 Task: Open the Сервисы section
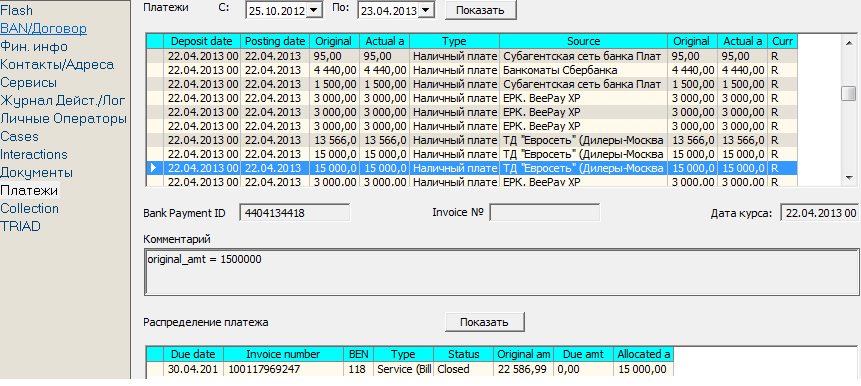[x=29, y=83]
